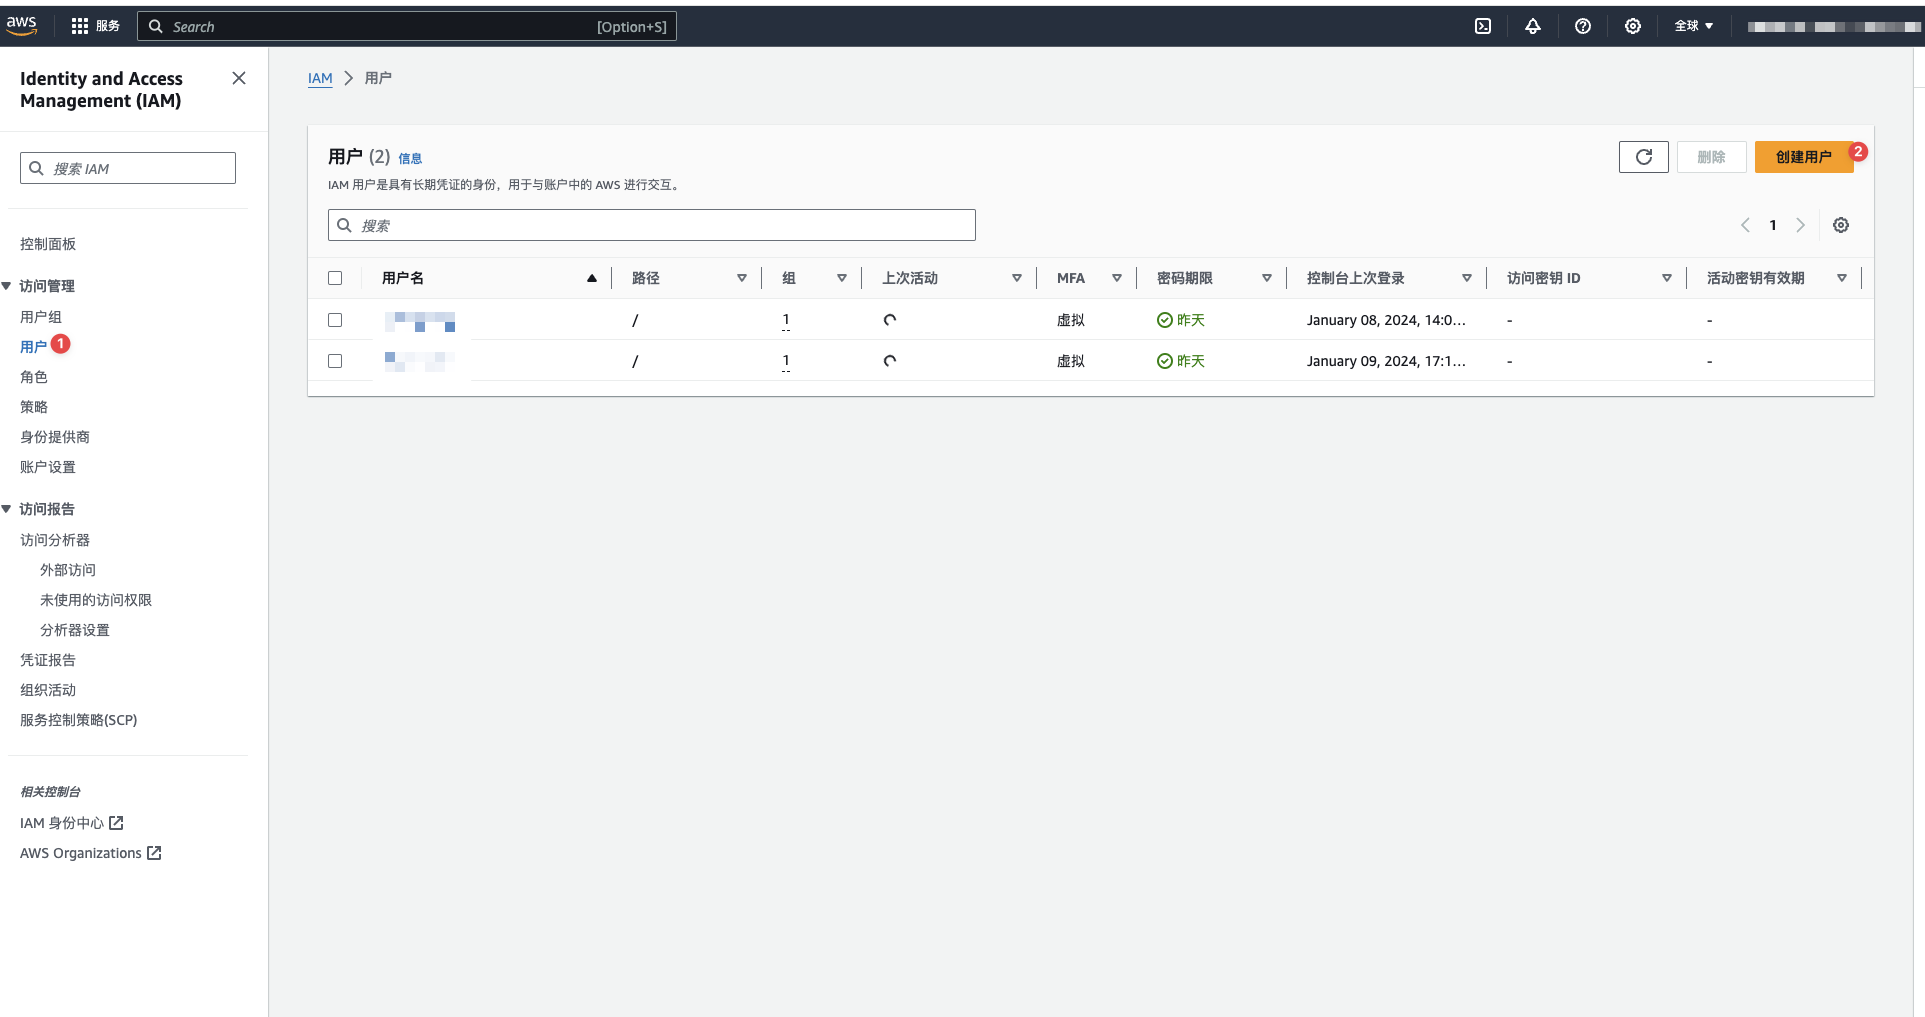Screen dimensions: 1925x1017
Task: Sort by 组 column arrow
Action: [x=842, y=278]
